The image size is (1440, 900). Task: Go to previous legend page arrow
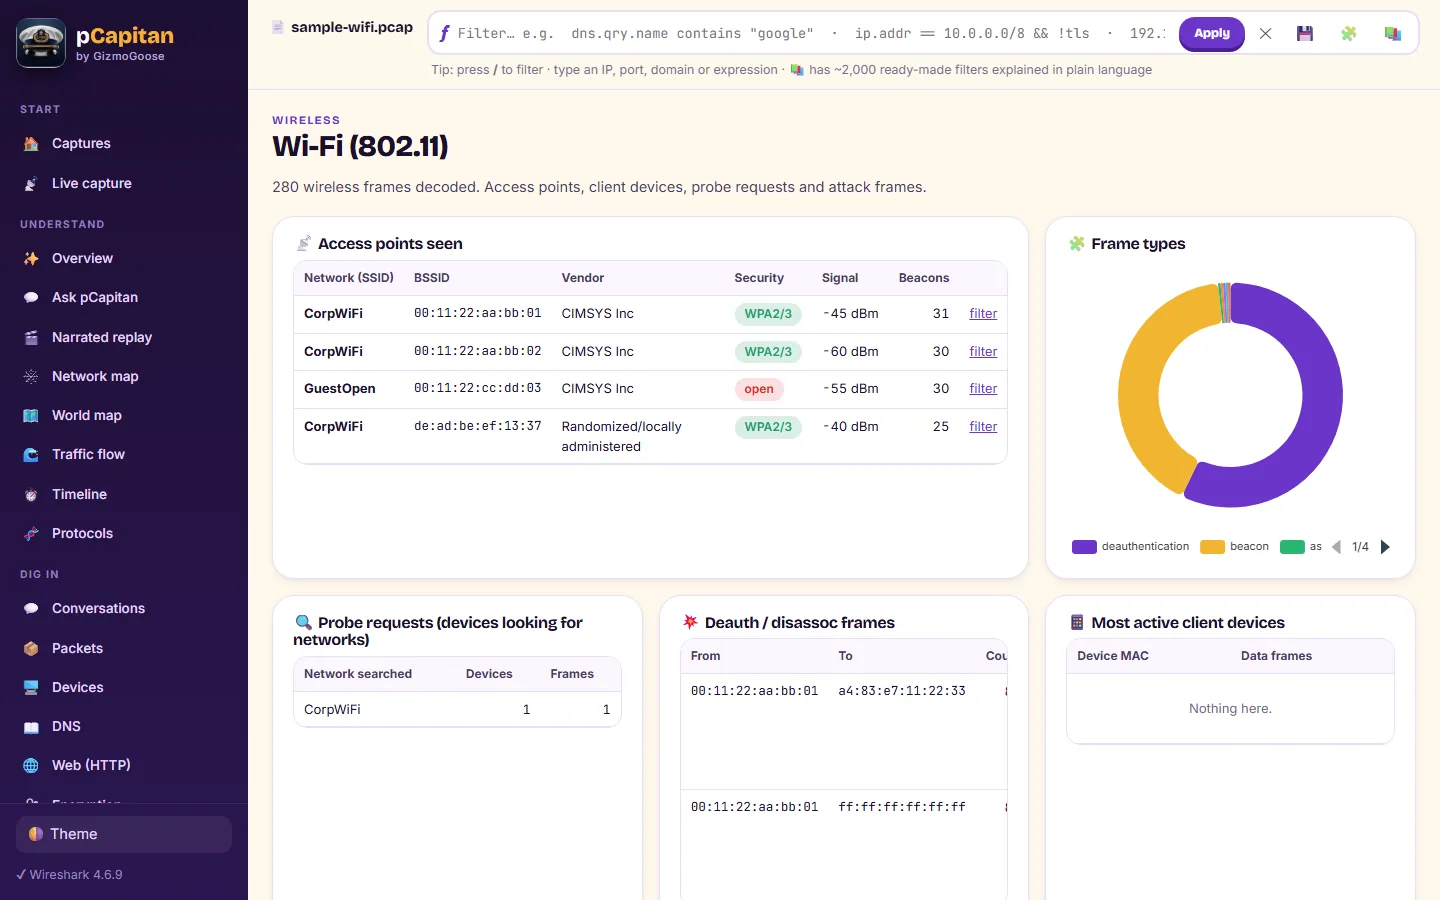click(1336, 547)
